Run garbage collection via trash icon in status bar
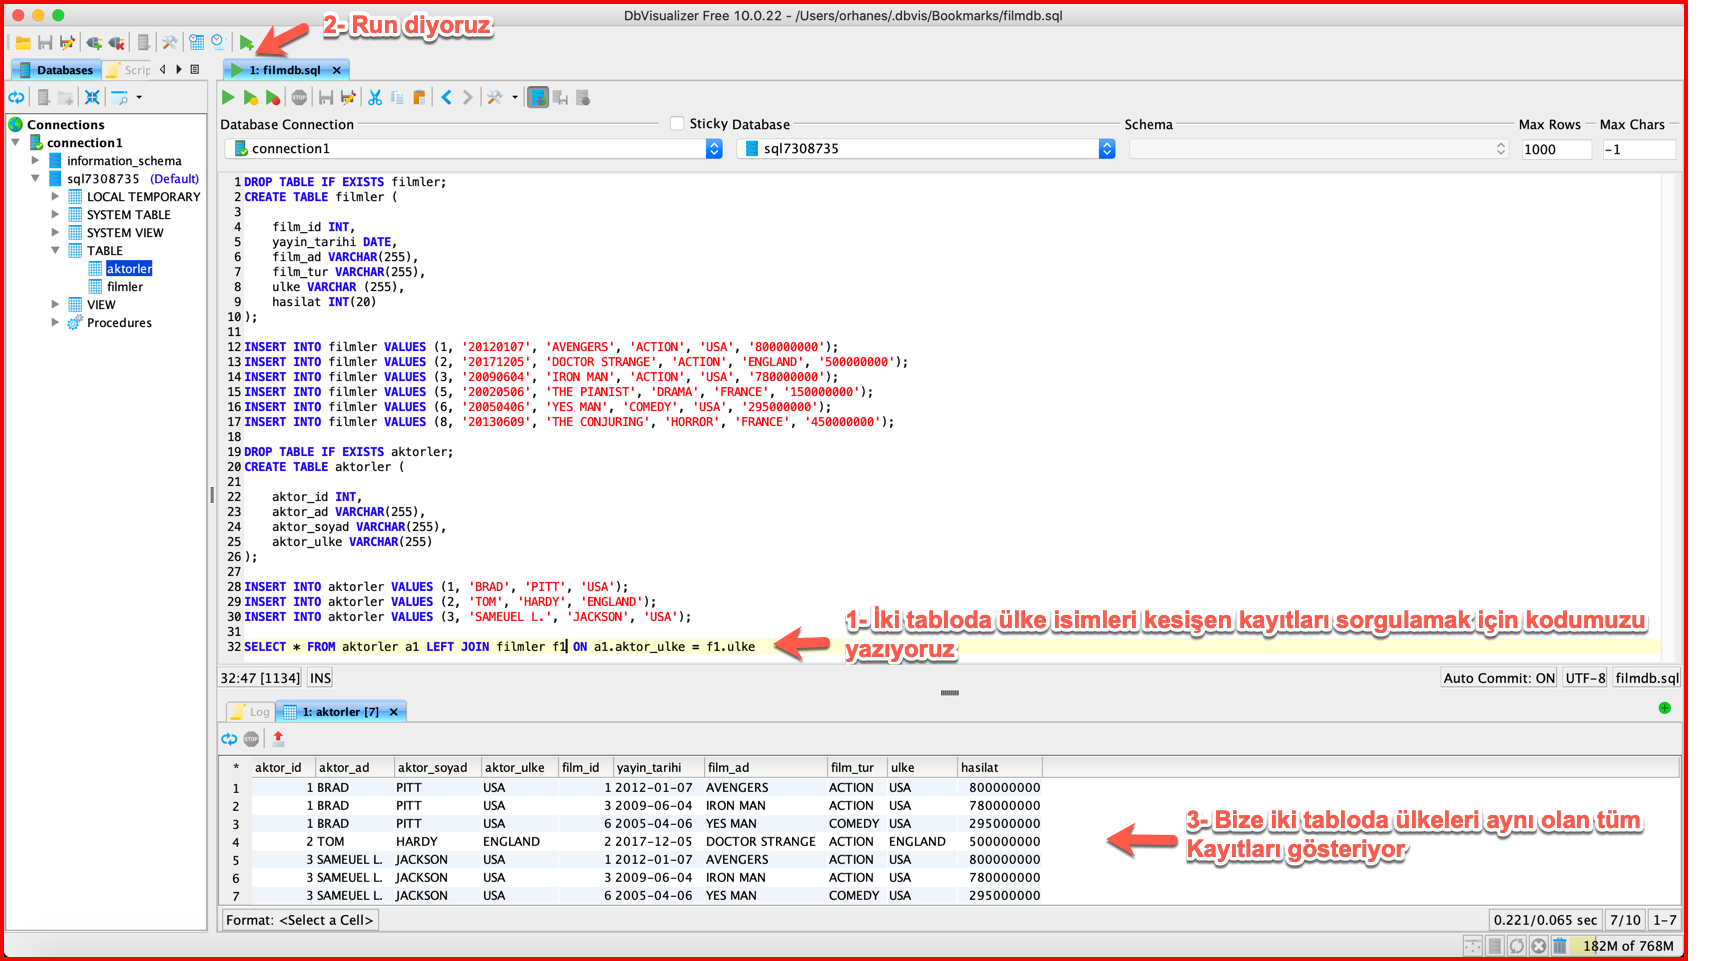The image size is (1725, 961). tap(1559, 946)
